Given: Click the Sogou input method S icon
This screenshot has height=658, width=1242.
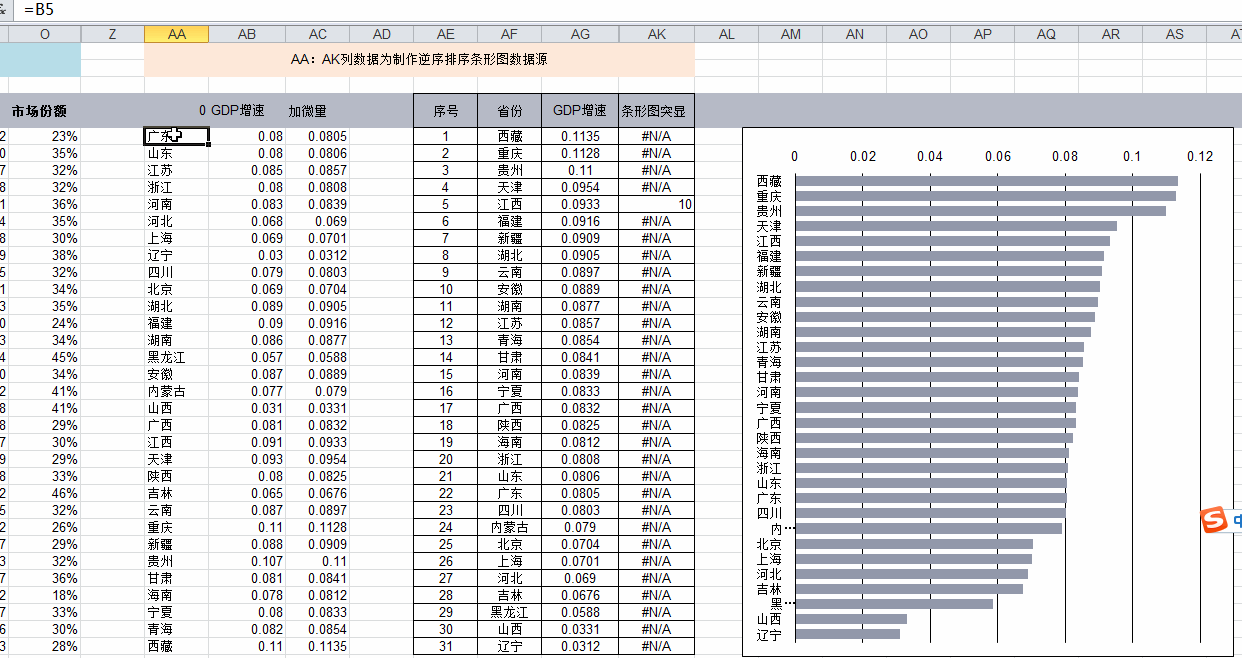Looking at the screenshot, I should (x=1214, y=521).
